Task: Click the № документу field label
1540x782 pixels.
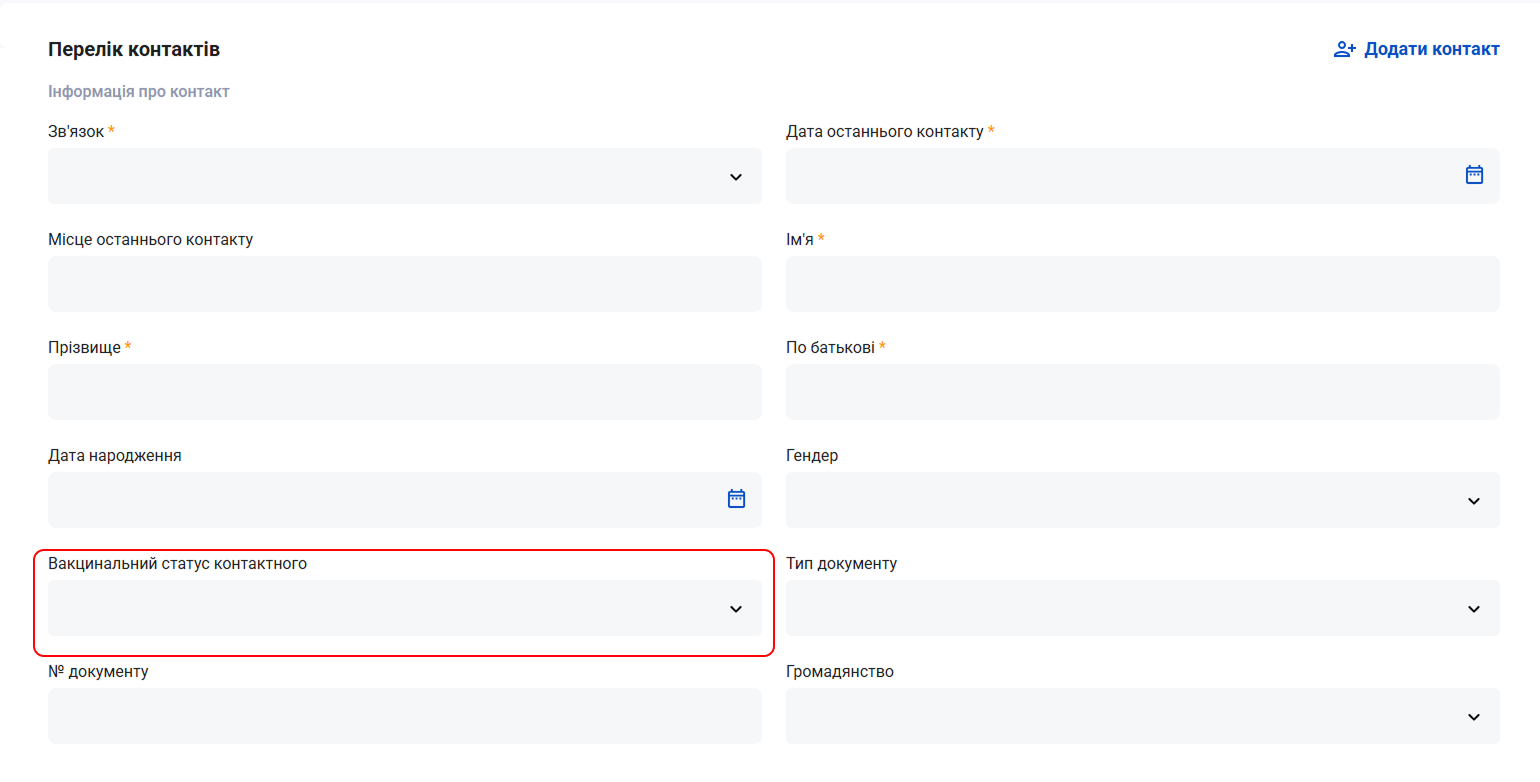Action: tap(98, 672)
